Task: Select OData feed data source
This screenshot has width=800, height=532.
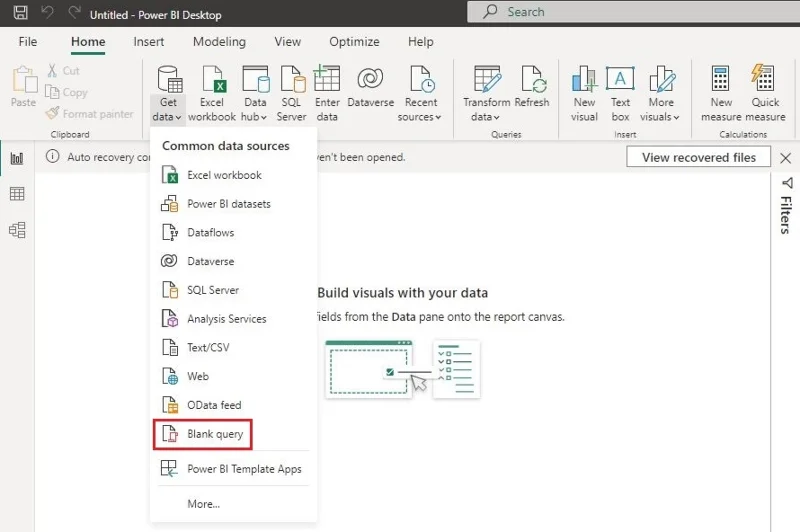Action: pos(234,405)
